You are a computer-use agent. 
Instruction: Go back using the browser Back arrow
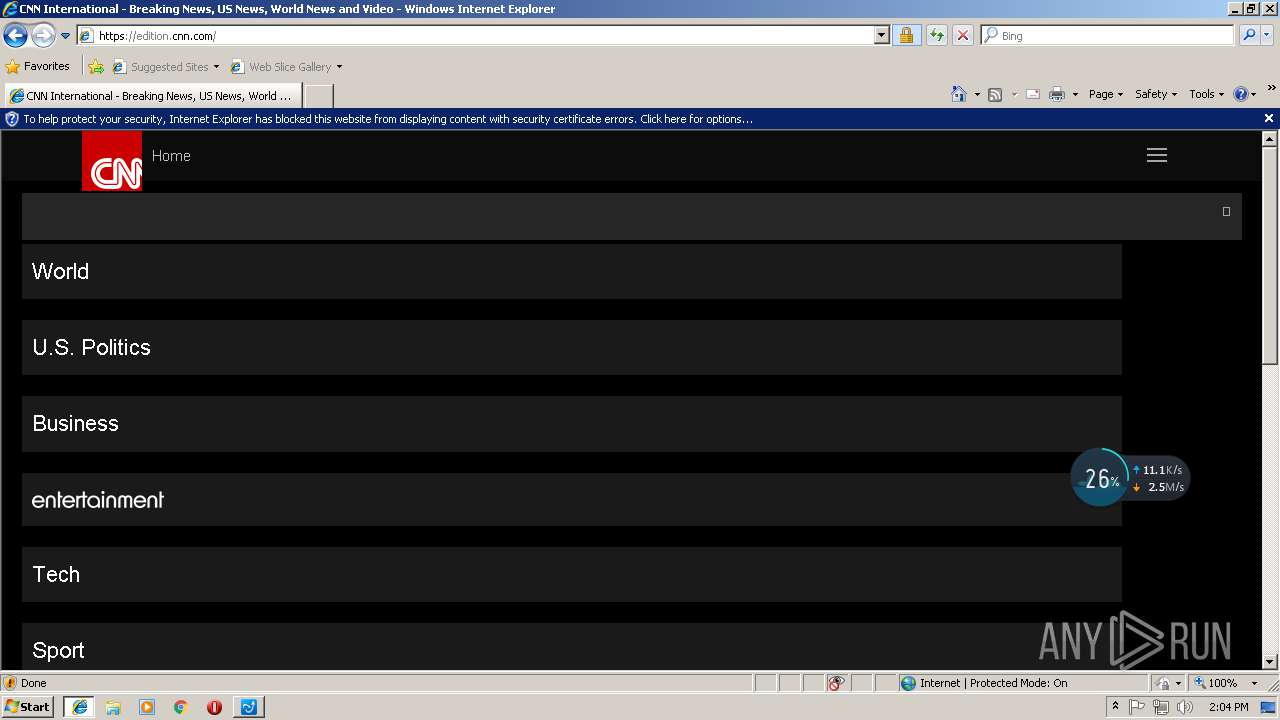[x=15, y=36]
